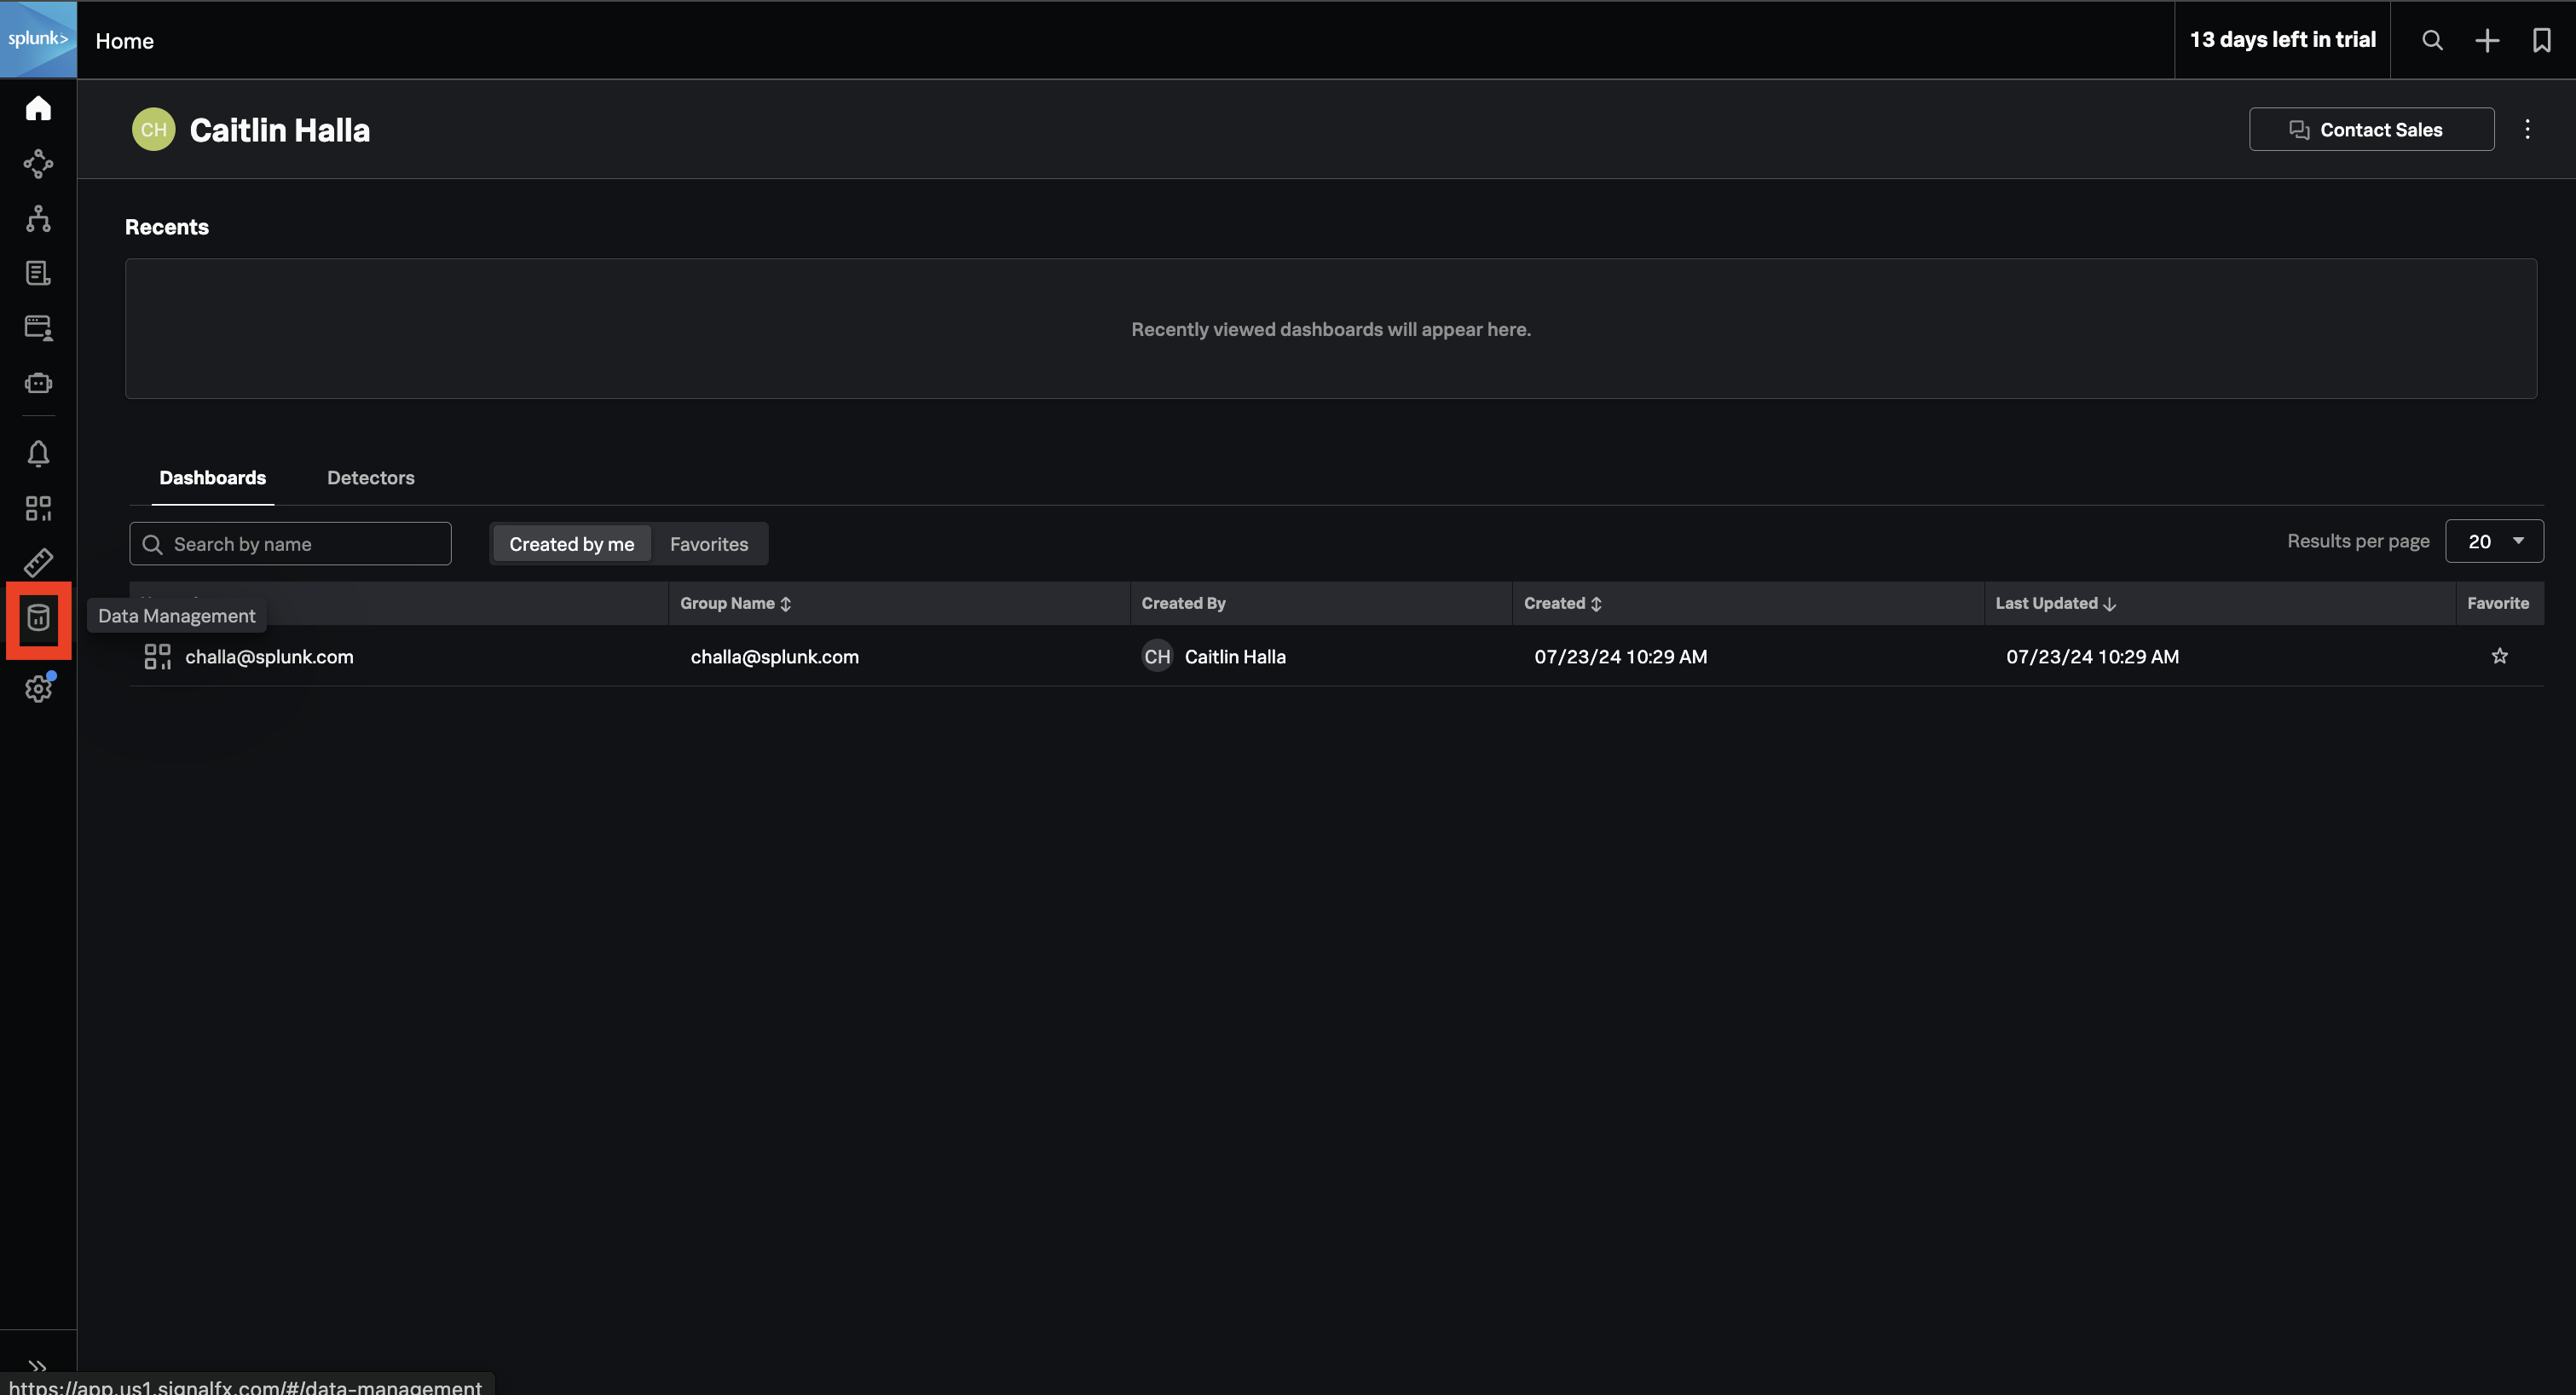Click the Contact Sales button
Viewport: 2576px width, 1395px height.
[x=2371, y=129]
